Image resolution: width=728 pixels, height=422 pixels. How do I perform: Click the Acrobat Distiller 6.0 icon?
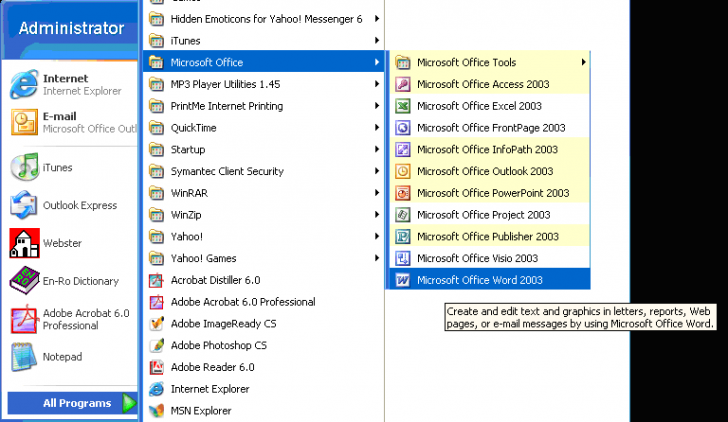pos(156,280)
